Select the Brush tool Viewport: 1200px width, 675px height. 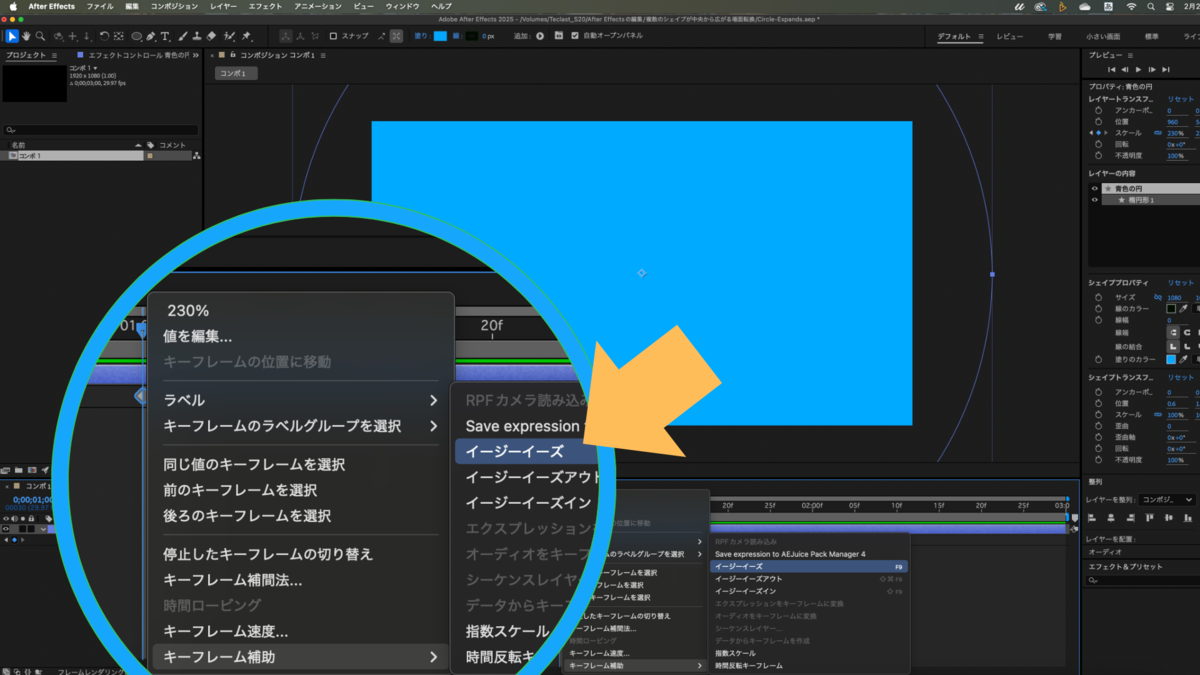(181, 36)
